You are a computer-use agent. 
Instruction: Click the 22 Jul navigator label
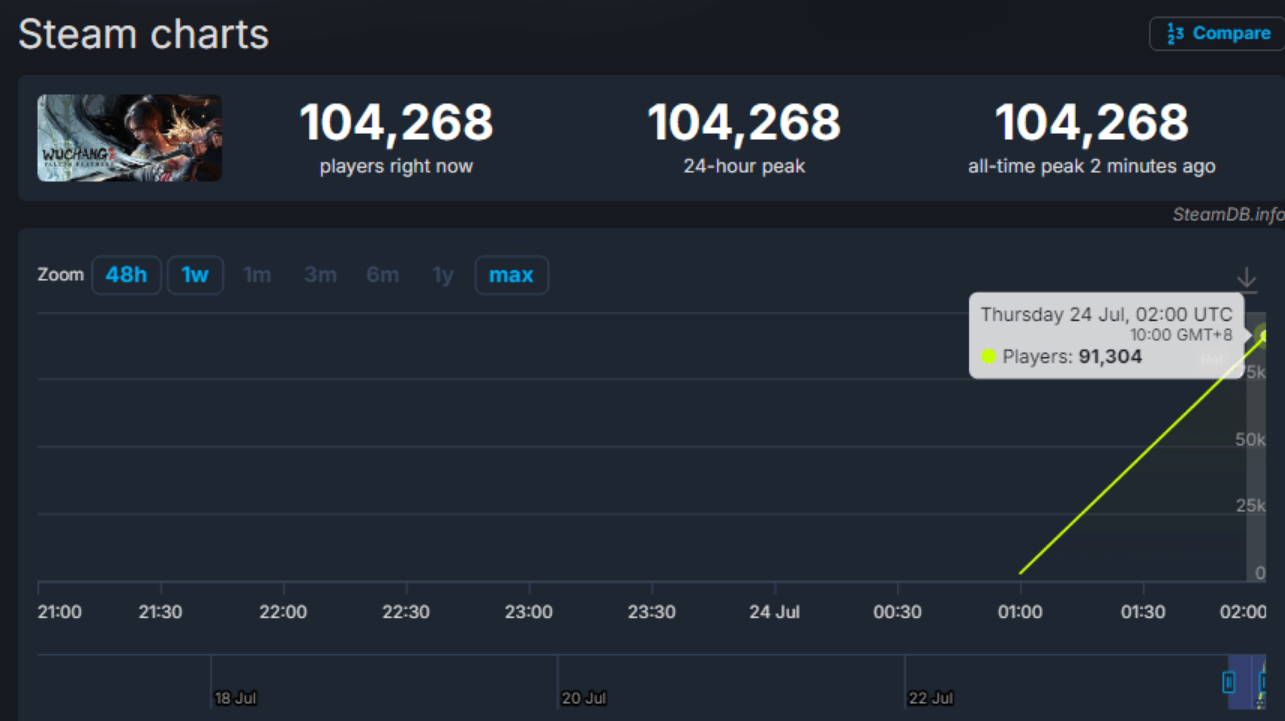pyautogui.click(x=931, y=698)
